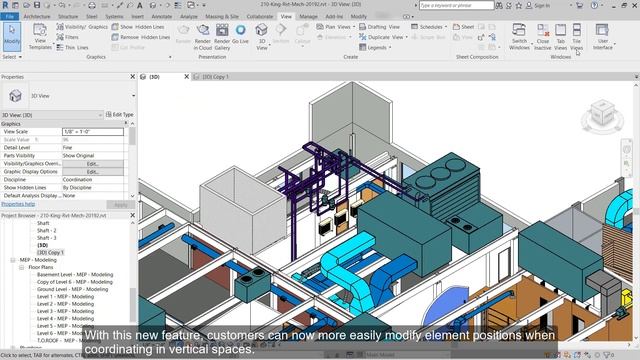Click Edit for Visibility/Graphics Overrides
The height and width of the screenshot is (360, 640).
point(93,164)
